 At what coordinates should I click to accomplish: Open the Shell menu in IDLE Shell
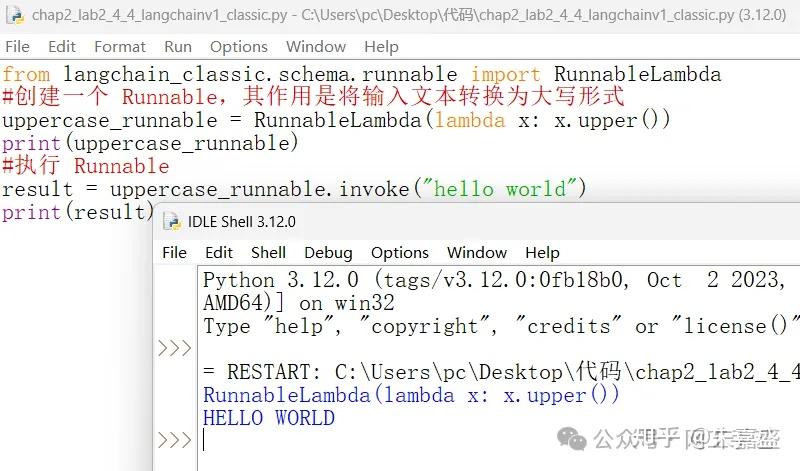tap(268, 253)
